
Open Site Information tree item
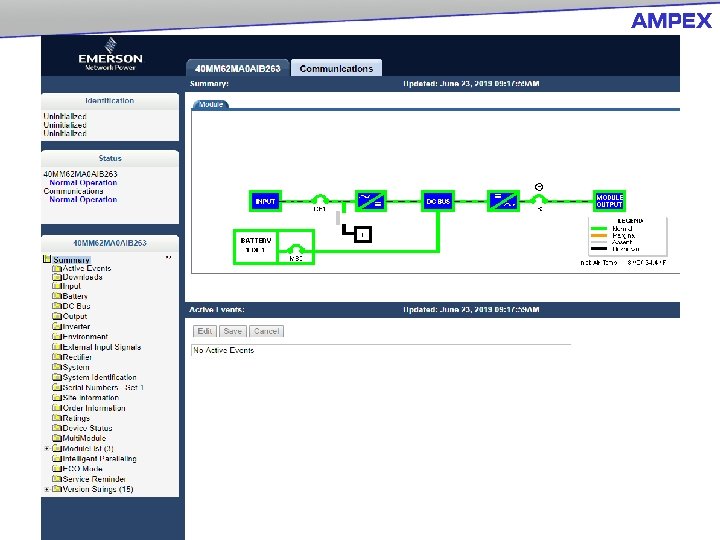point(90,398)
